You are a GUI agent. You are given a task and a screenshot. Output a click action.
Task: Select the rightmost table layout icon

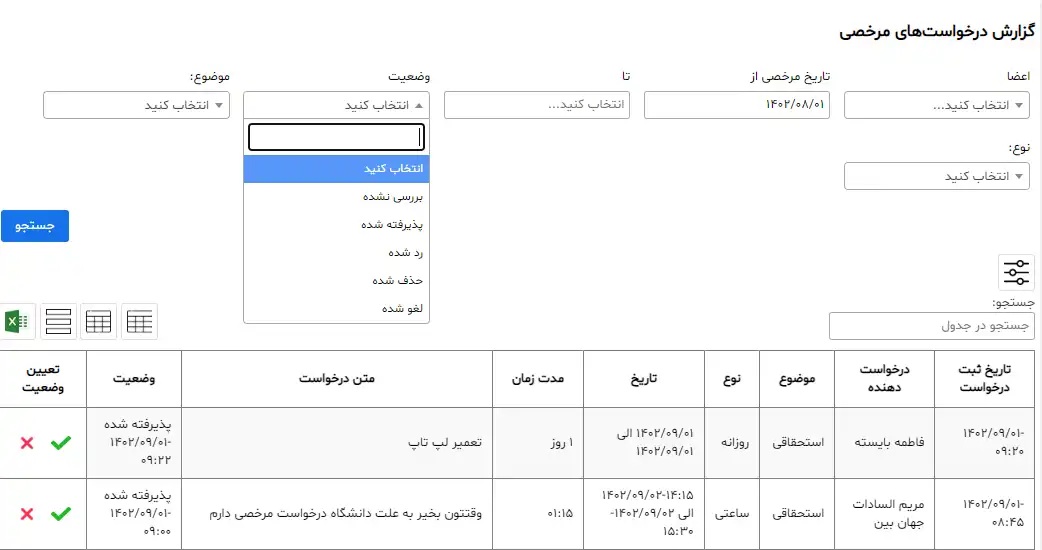[140, 322]
